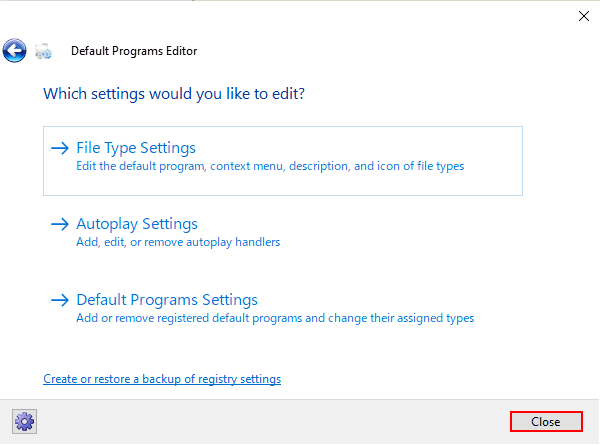Click the Close button
The image size is (600, 445).
(546, 421)
